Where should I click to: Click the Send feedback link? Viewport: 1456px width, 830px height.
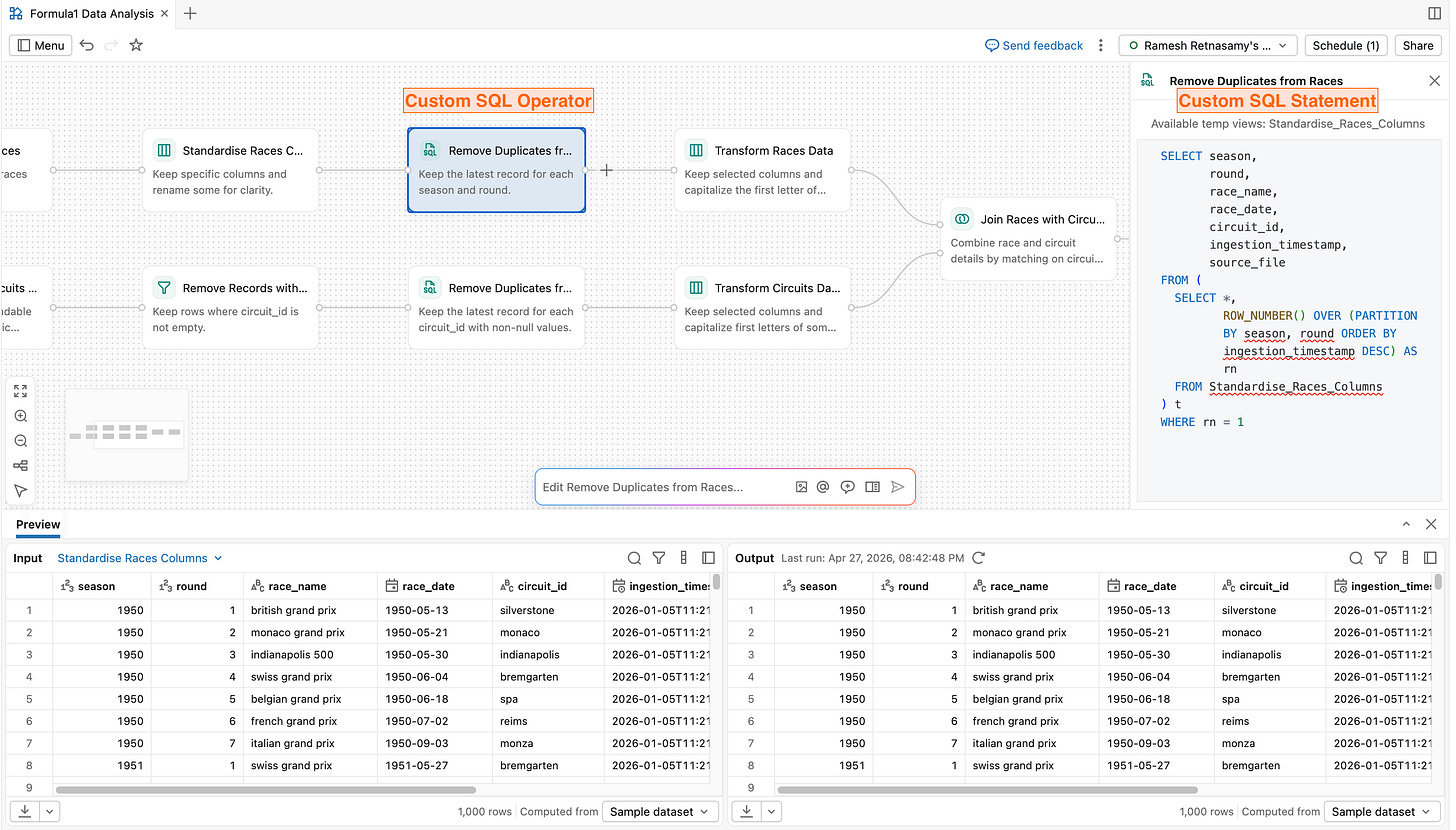pos(1034,45)
